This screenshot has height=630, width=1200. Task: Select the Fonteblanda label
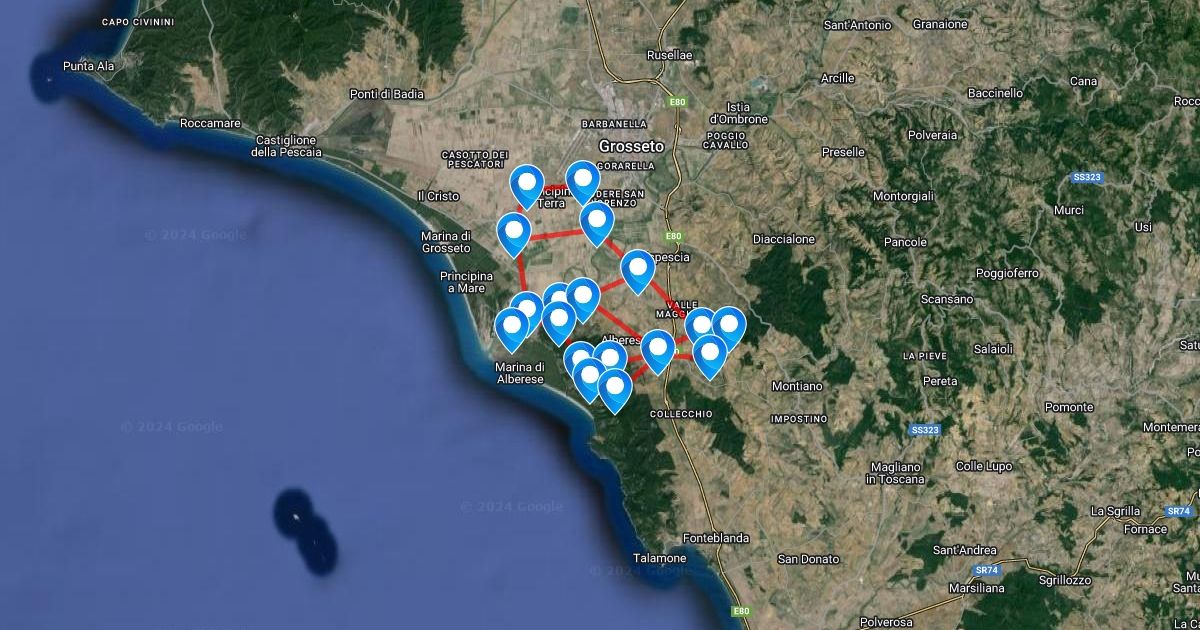pos(715,538)
